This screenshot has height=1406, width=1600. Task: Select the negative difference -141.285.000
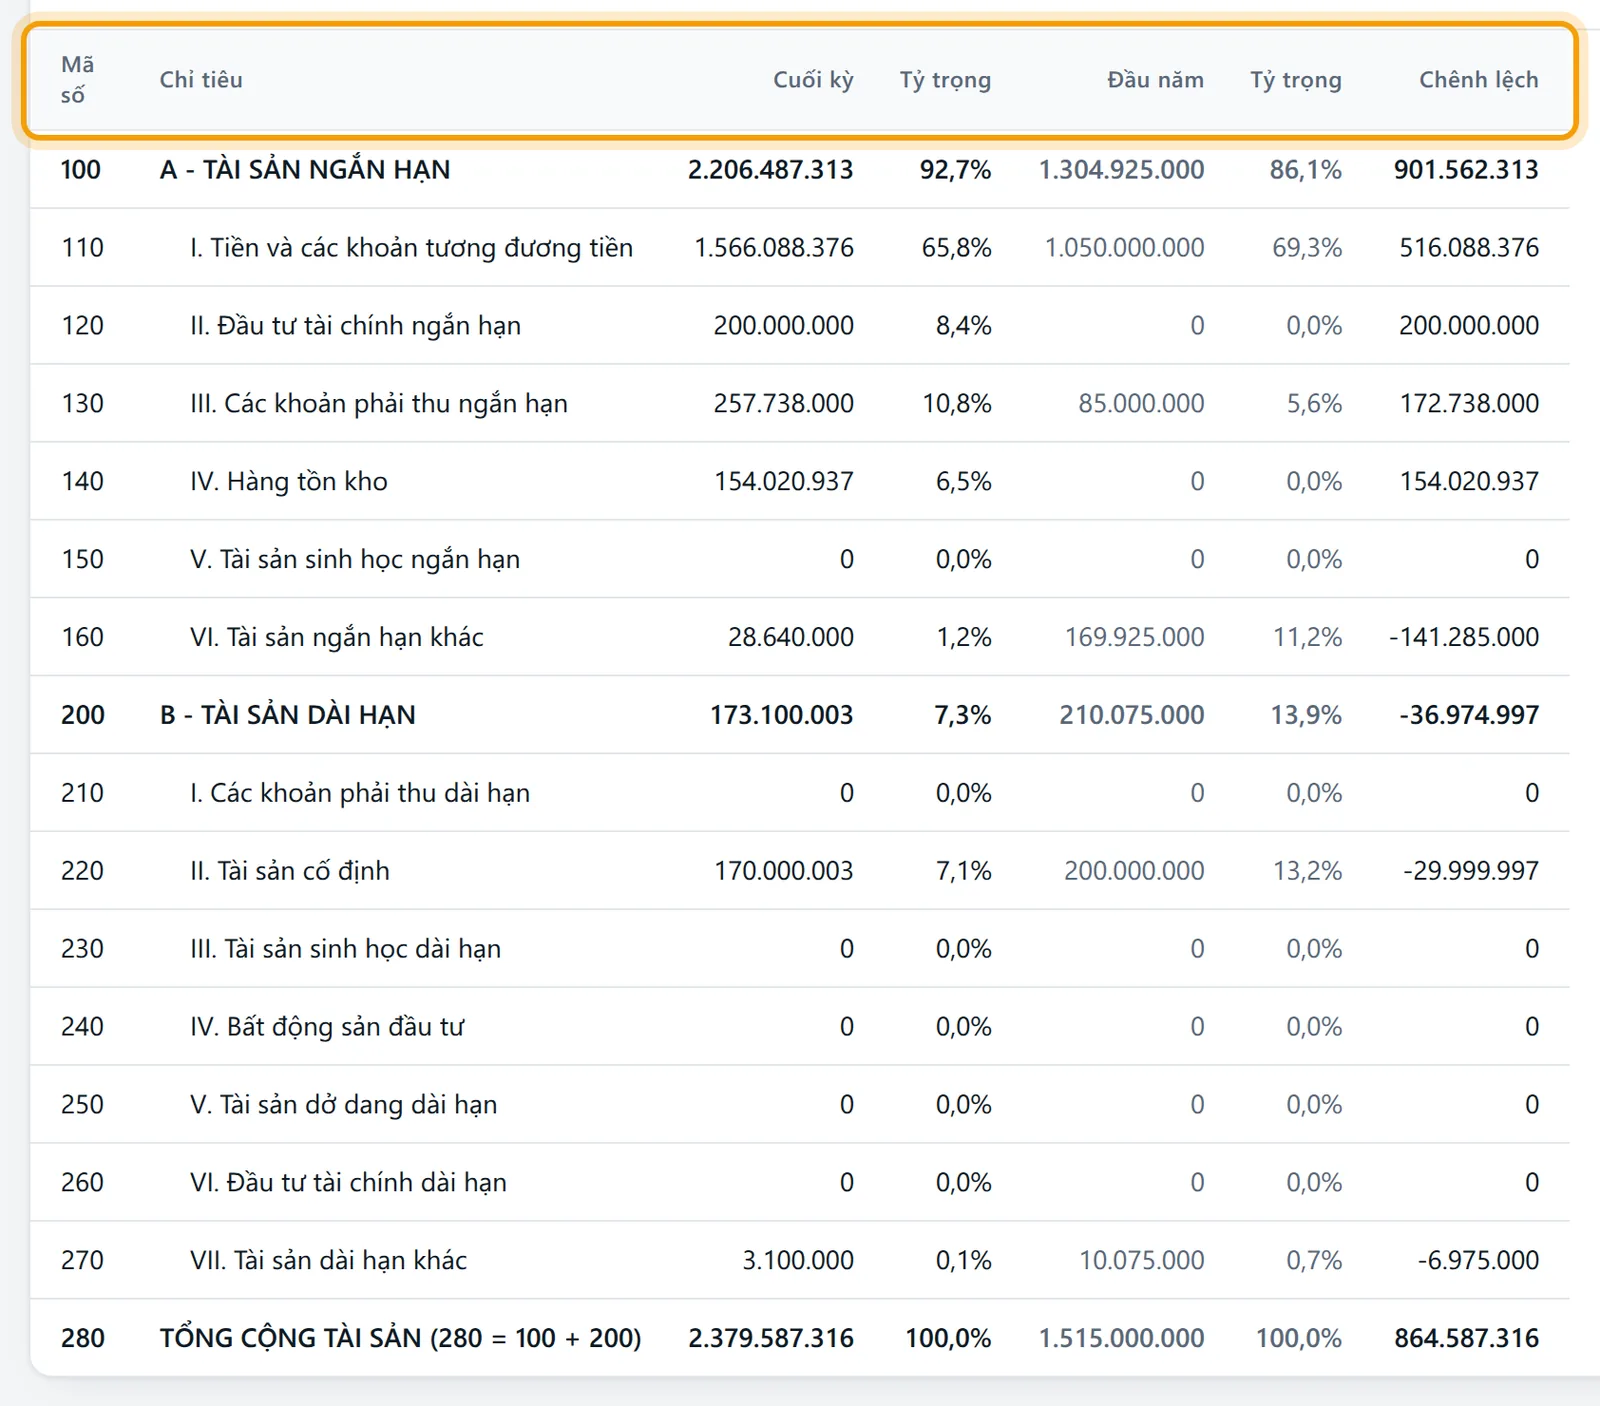click(1464, 638)
